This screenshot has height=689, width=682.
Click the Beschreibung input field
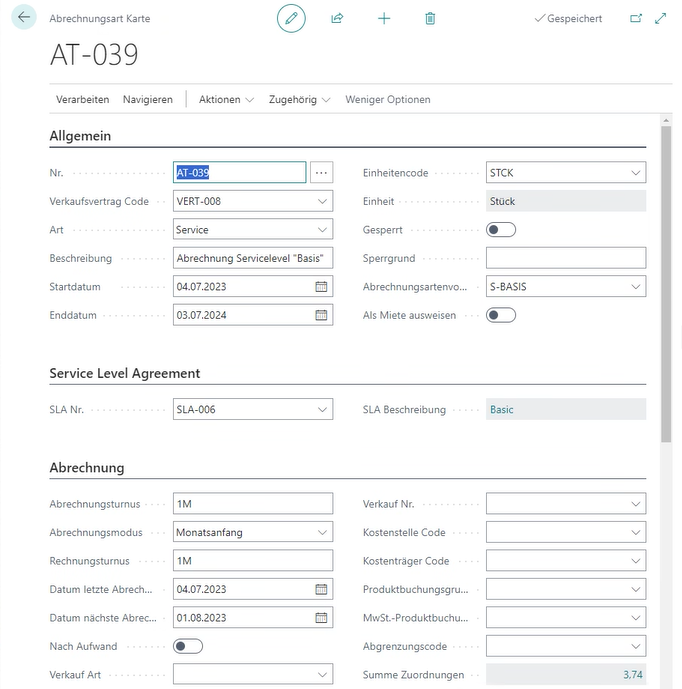point(252,258)
